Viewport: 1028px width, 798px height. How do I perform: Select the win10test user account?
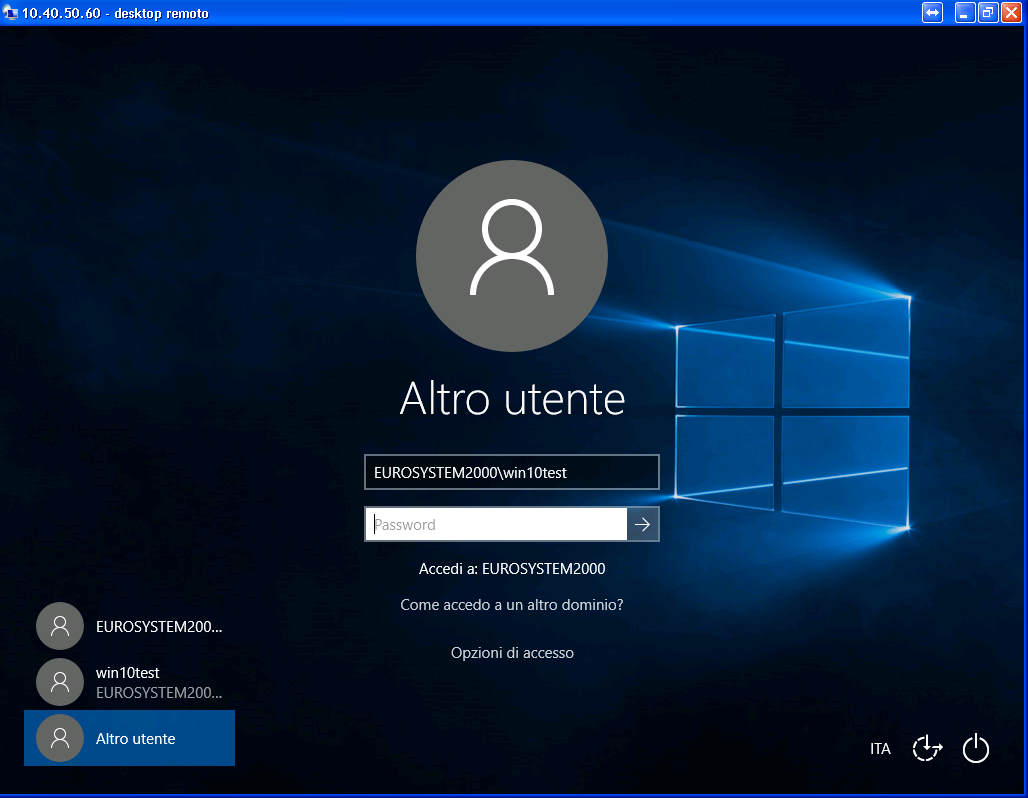click(x=130, y=682)
